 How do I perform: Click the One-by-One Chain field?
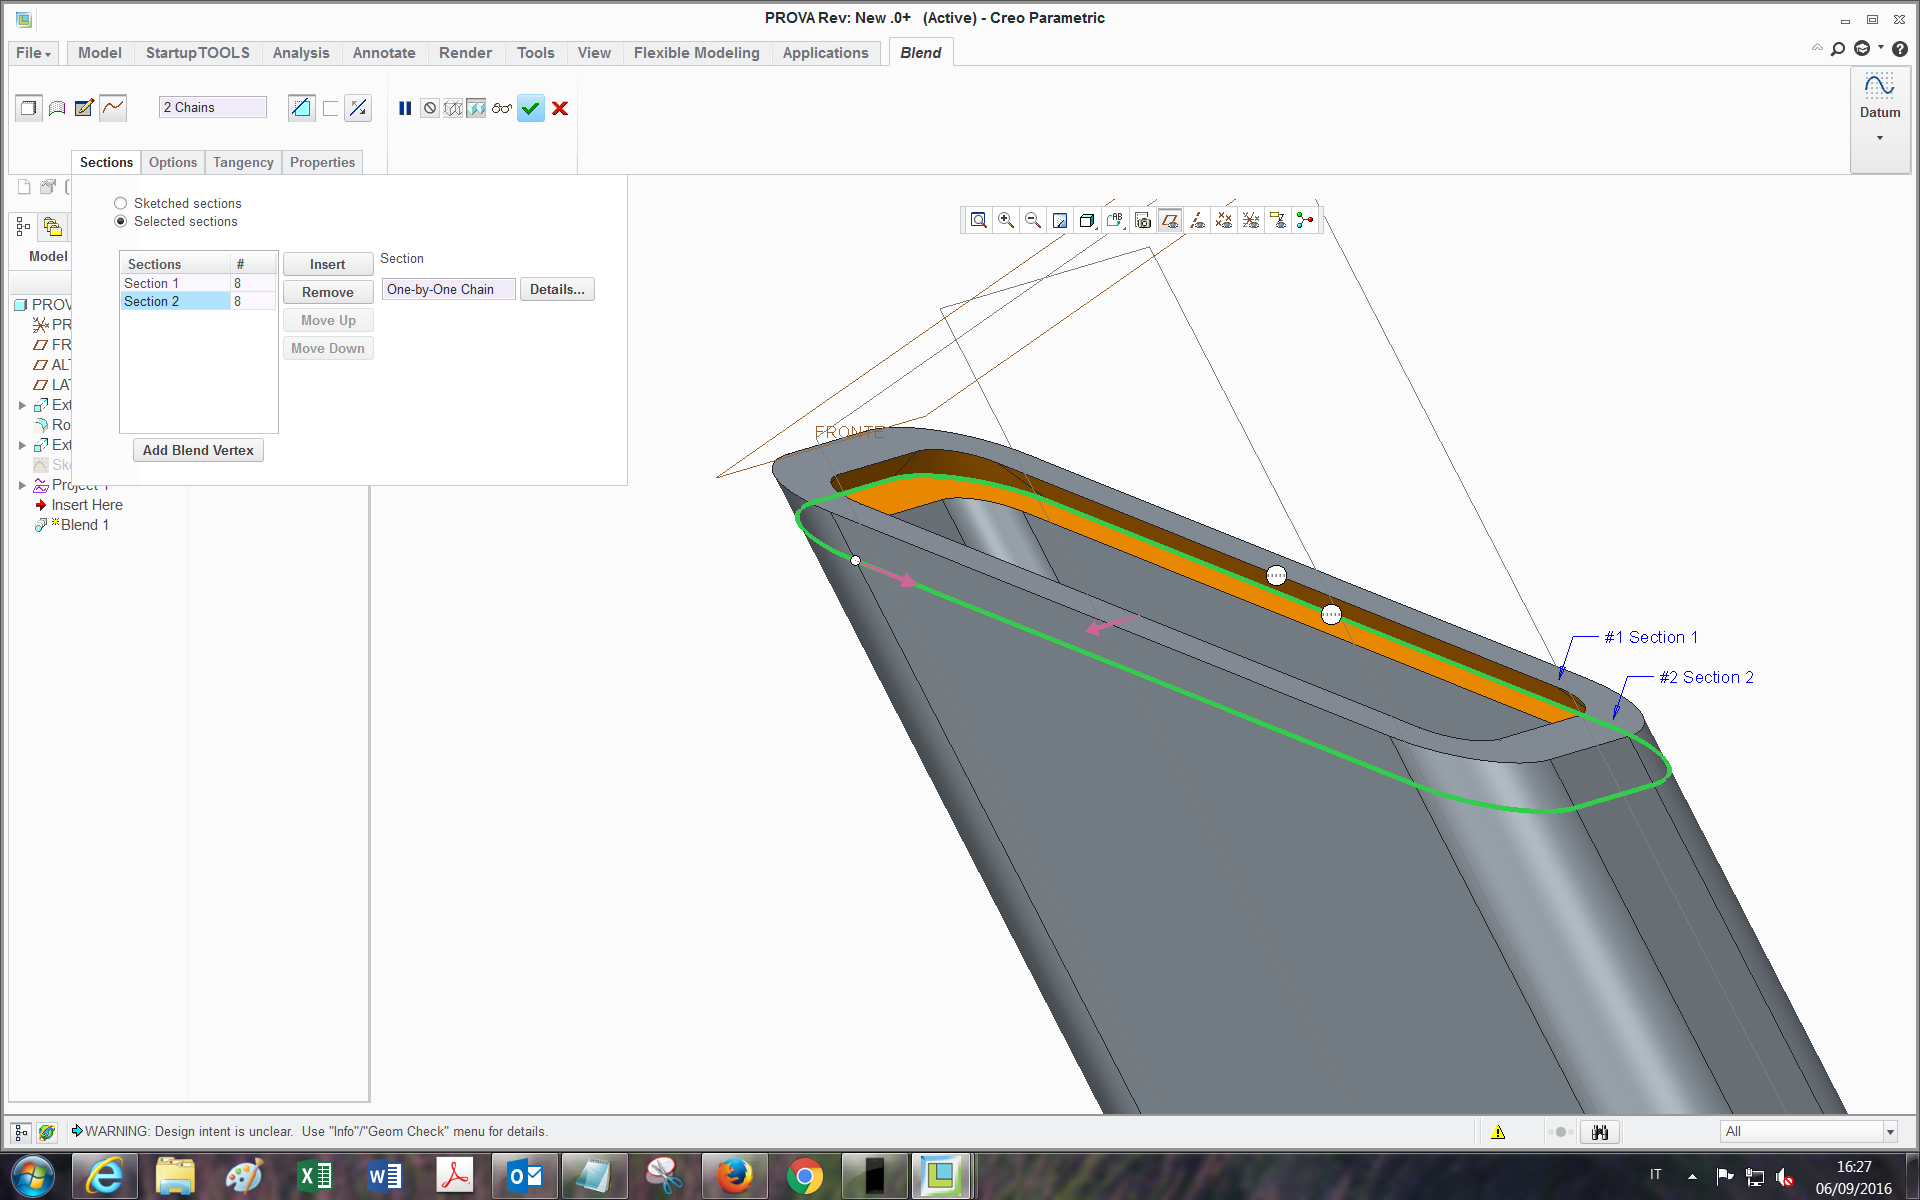449,289
